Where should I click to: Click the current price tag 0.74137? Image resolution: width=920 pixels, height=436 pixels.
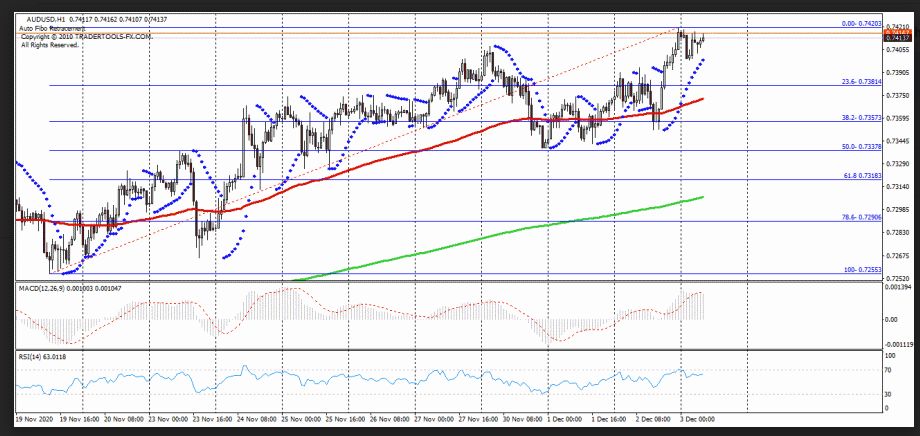(x=897, y=36)
